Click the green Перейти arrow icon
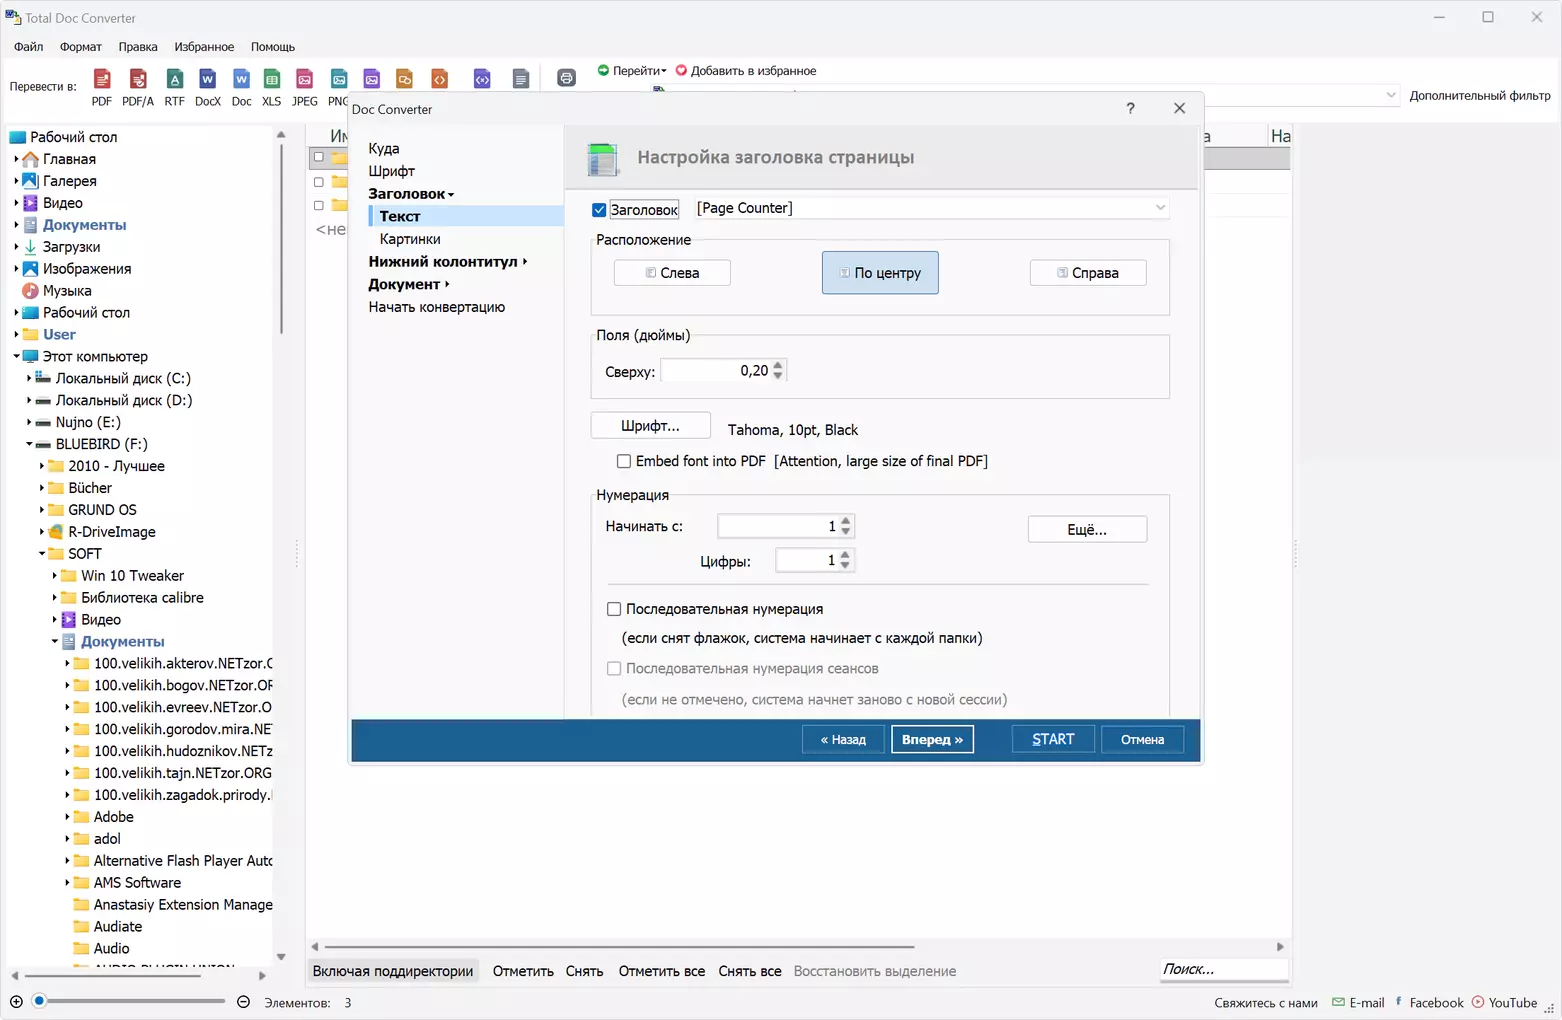This screenshot has height=1020, width=1562. pos(603,70)
